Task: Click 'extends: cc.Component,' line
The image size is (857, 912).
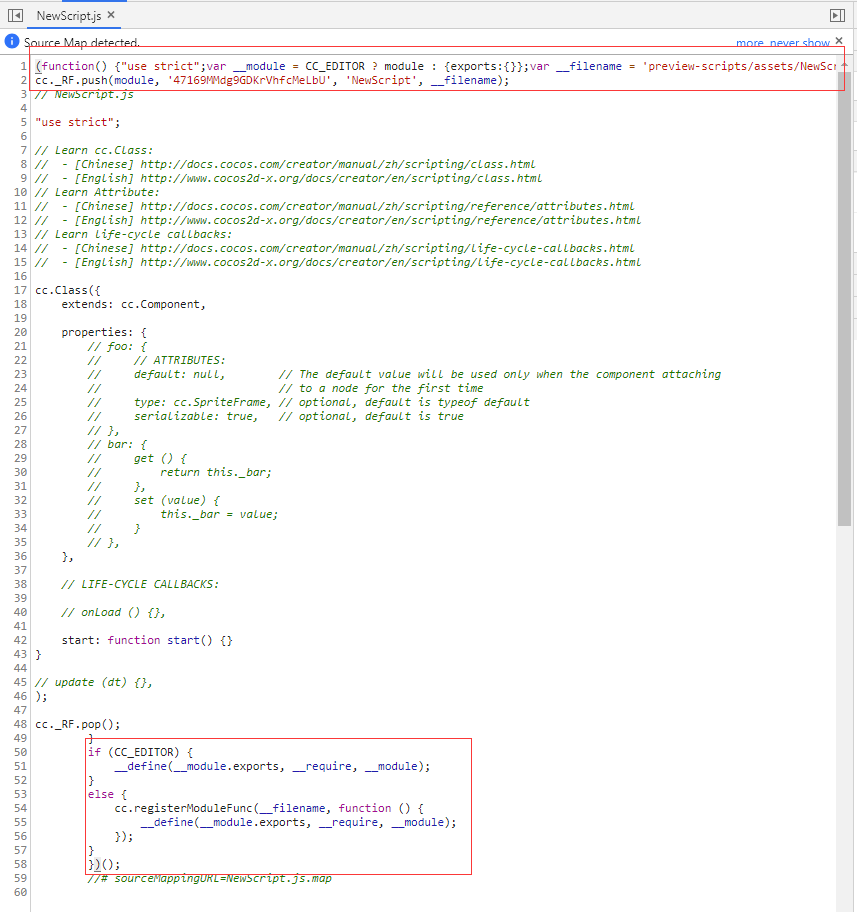Action: point(133,304)
